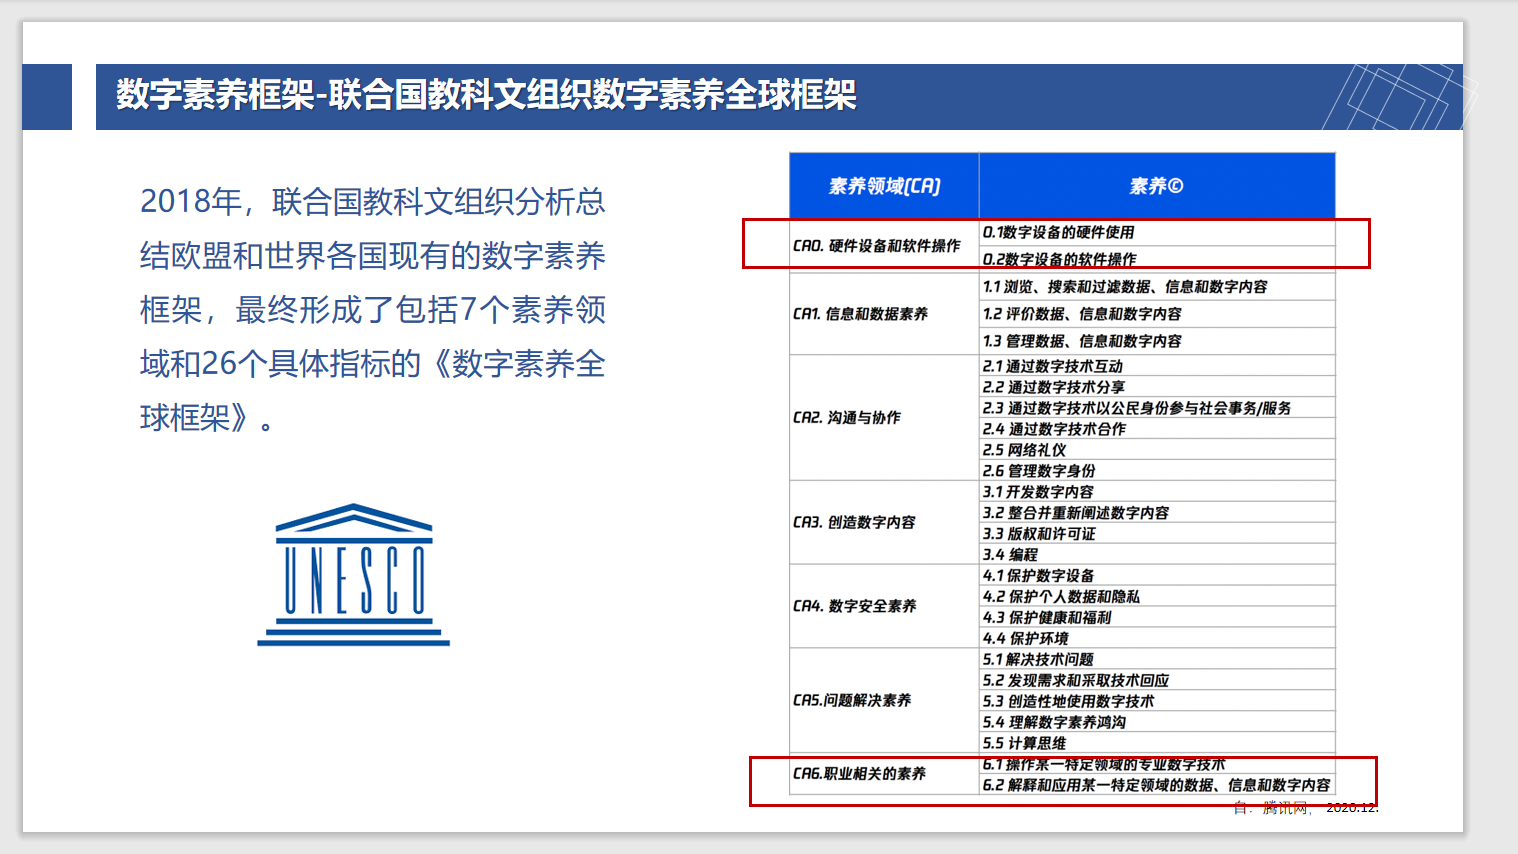Click the 素养领域(CA) table header cell
Screen dimensions: 1518x854
(884, 186)
